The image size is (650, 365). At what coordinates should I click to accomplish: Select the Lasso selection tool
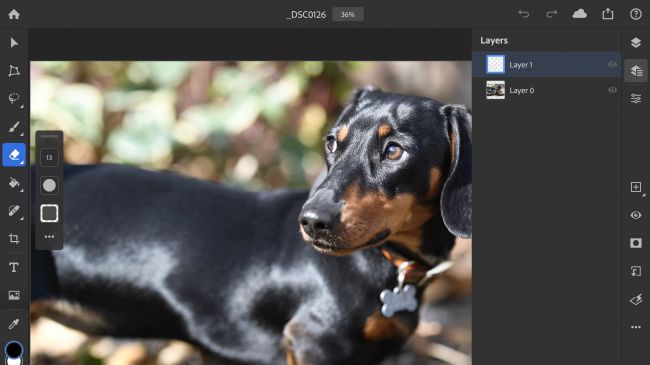click(x=14, y=99)
